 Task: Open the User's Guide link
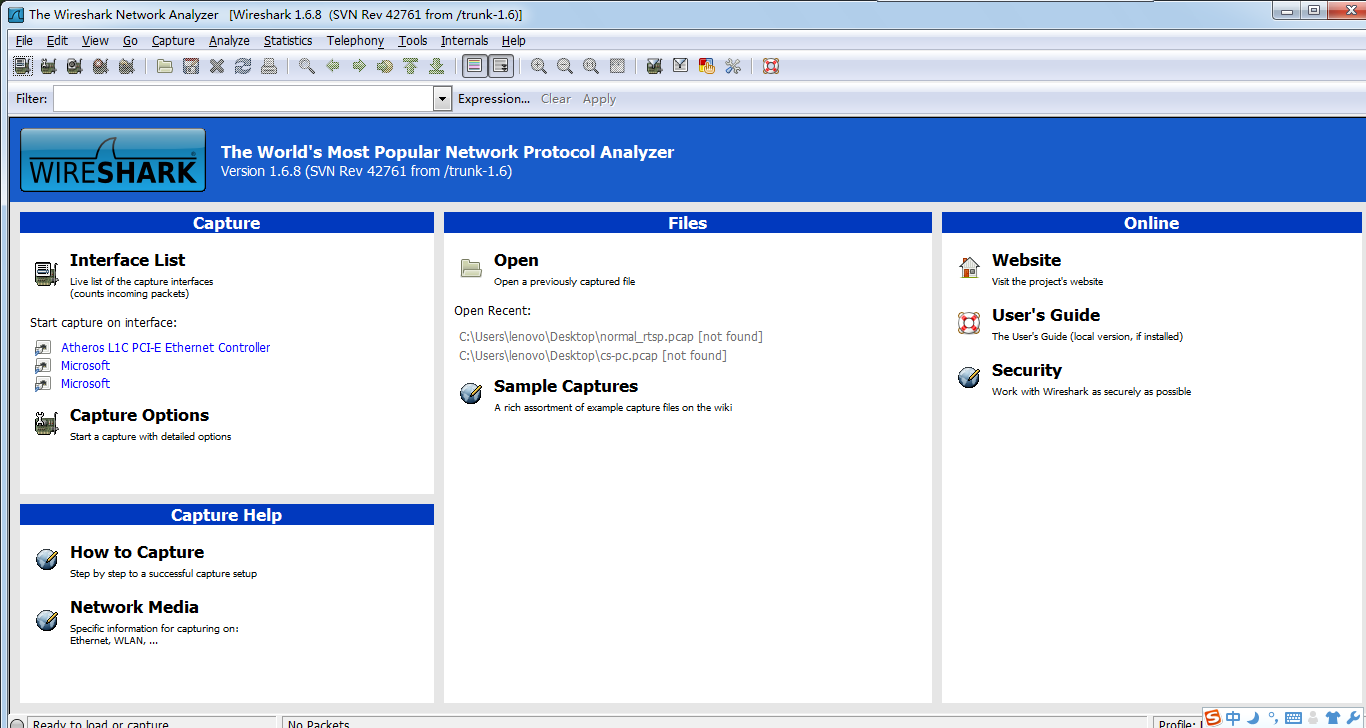[x=1046, y=315]
